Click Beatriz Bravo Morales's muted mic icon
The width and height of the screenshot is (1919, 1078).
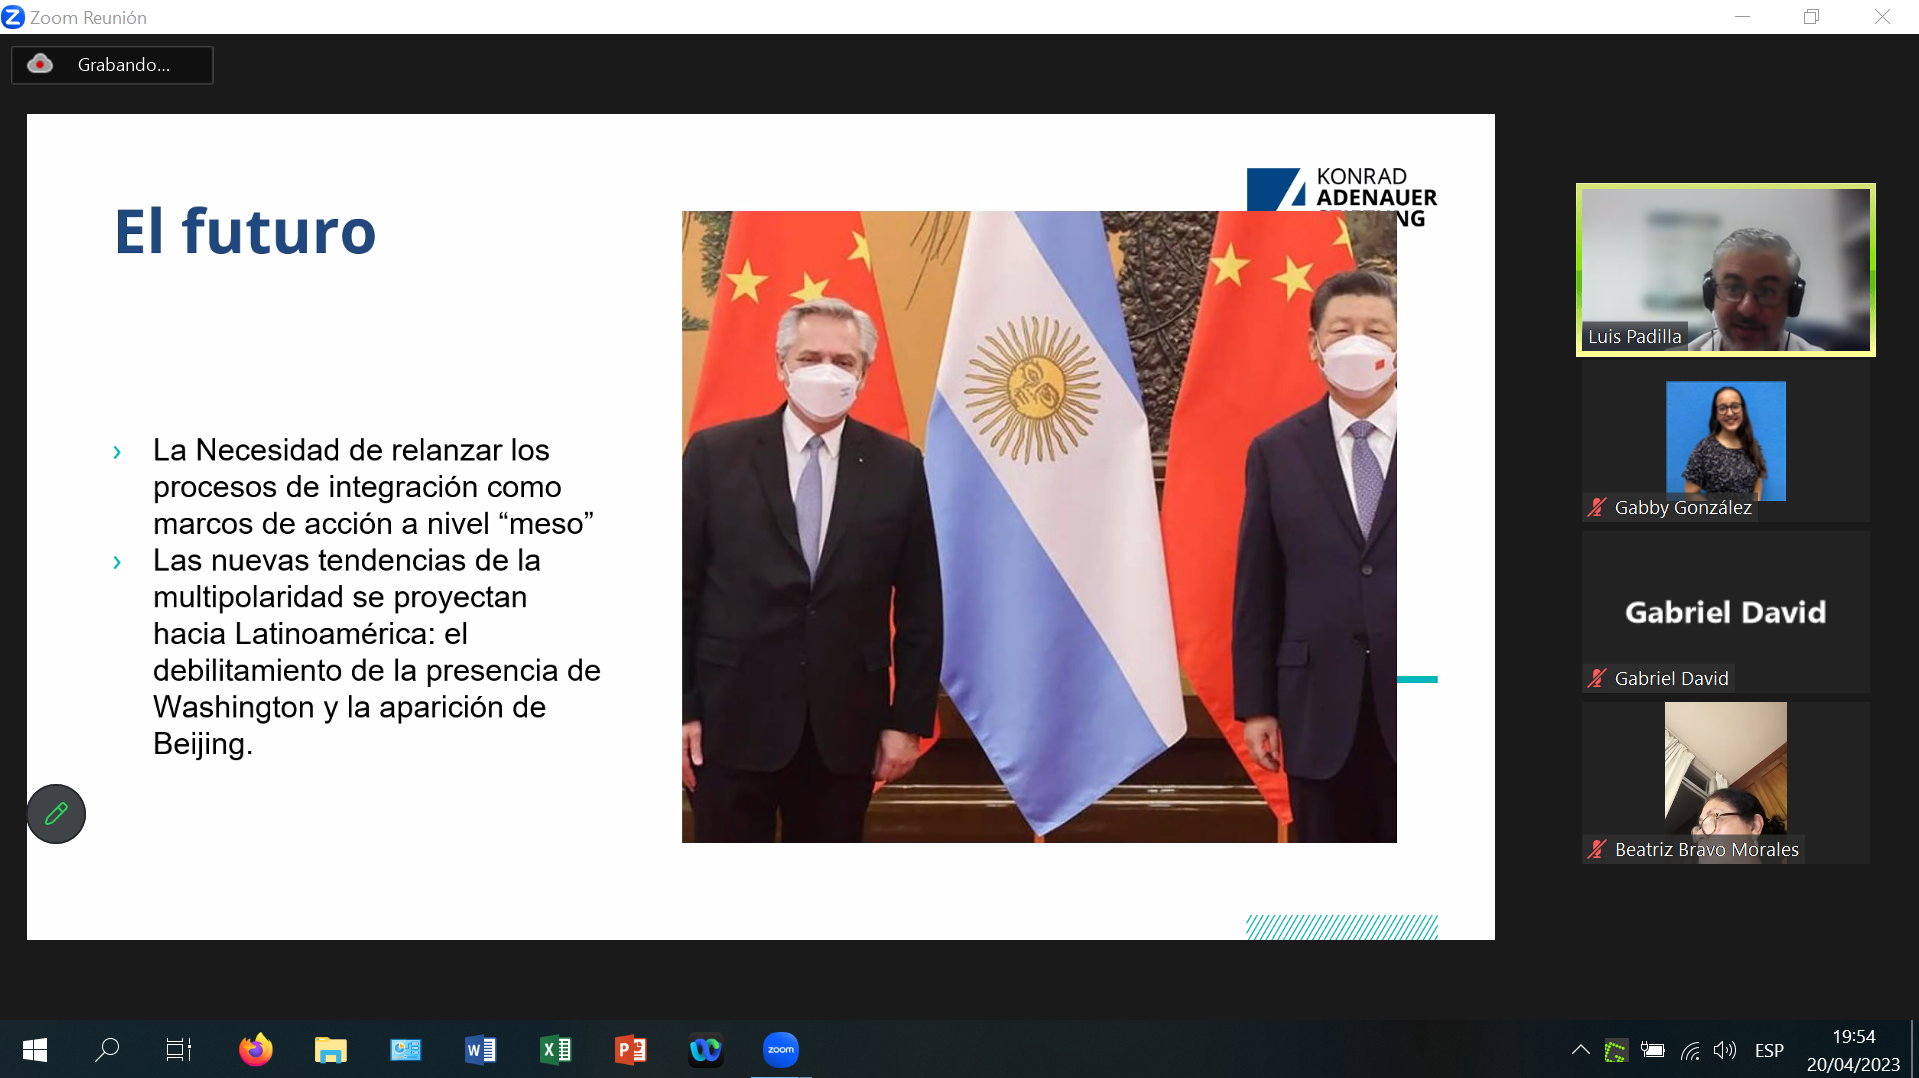coord(1597,850)
